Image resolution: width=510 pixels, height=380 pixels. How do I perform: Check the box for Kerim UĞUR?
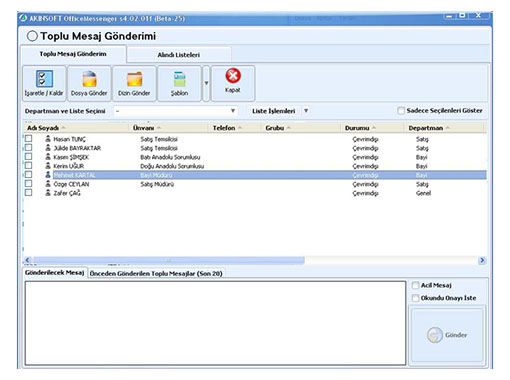coord(29,165)
